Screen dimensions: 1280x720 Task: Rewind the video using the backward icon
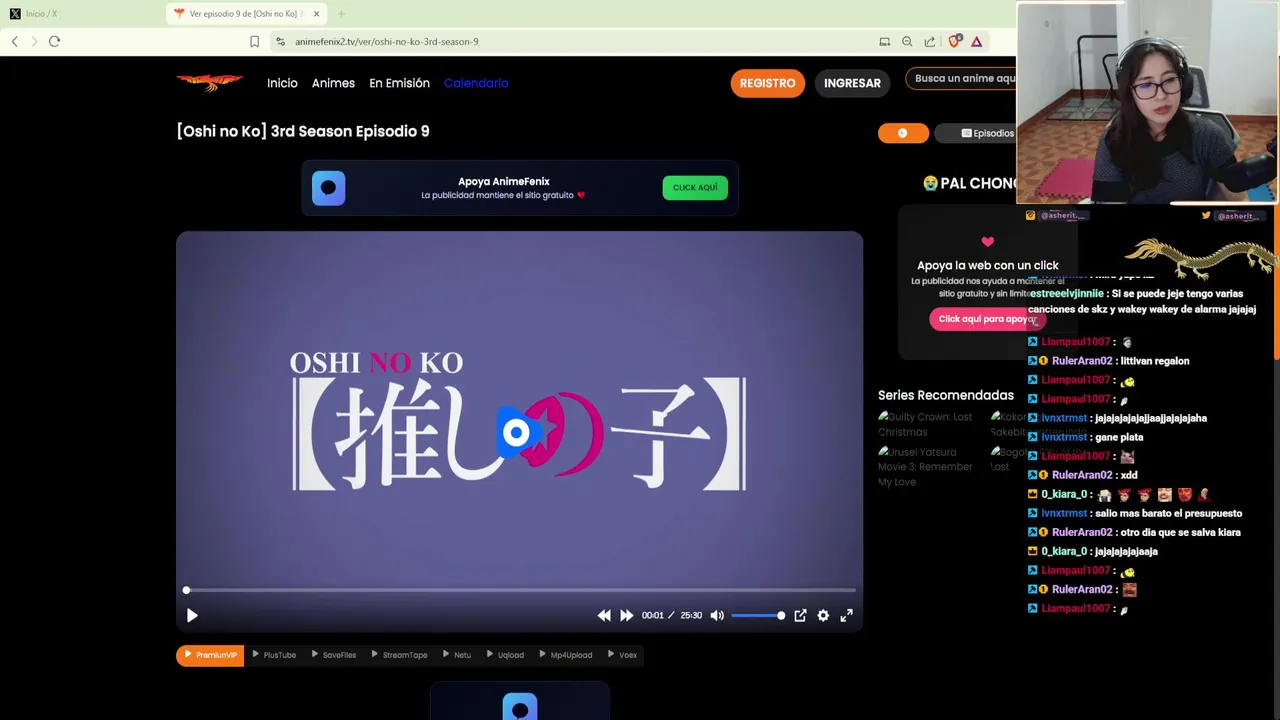coord(604,616)
